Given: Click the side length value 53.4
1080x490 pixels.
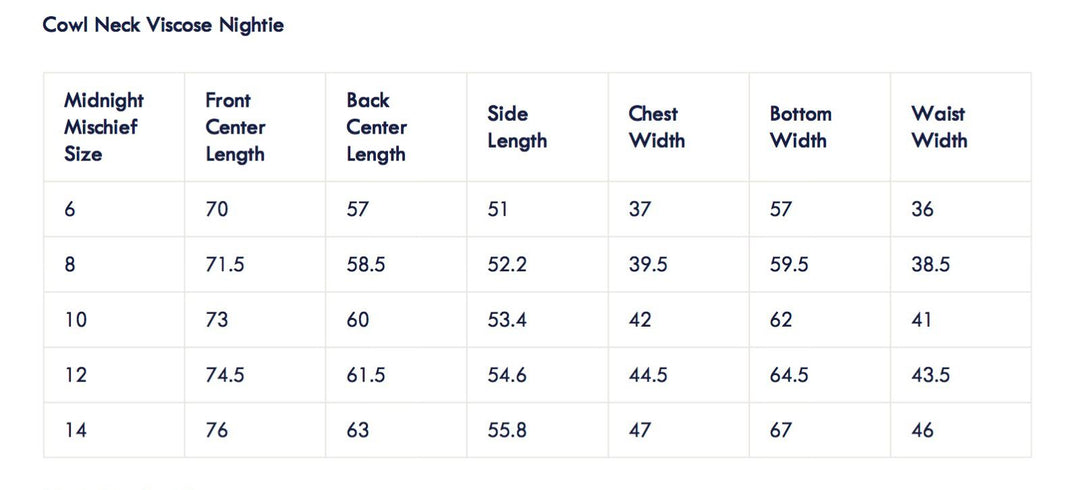Looking at the screenshot, I should point(507,320).
